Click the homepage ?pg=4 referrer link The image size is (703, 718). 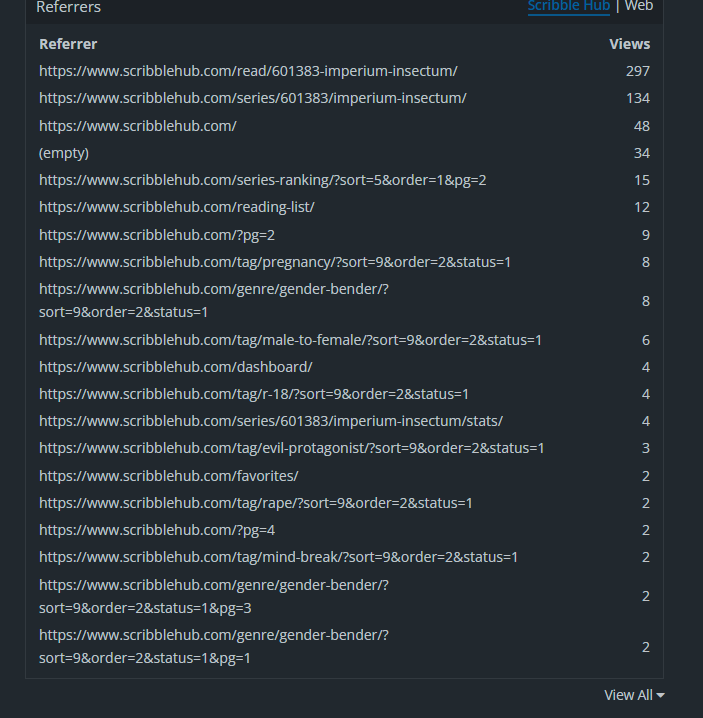(157, 530)
